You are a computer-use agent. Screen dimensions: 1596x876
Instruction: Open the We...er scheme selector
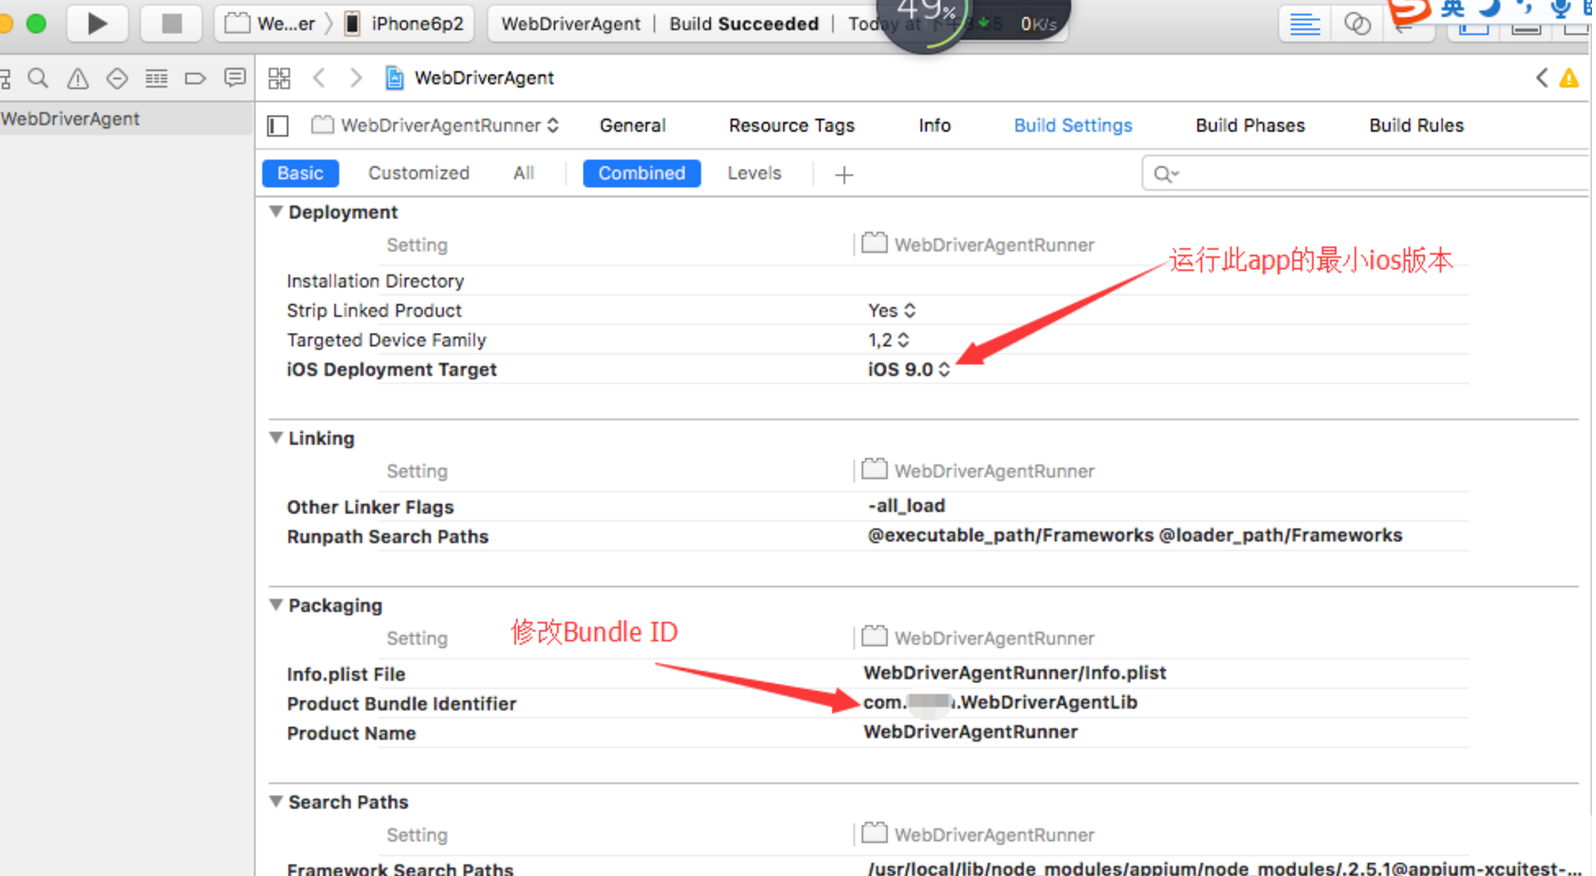(x=271, y=24)
